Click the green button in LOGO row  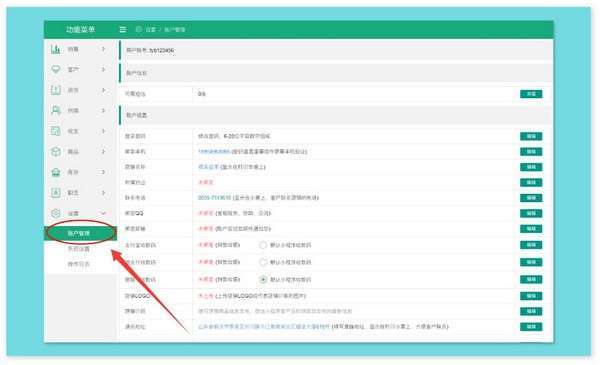531,296
